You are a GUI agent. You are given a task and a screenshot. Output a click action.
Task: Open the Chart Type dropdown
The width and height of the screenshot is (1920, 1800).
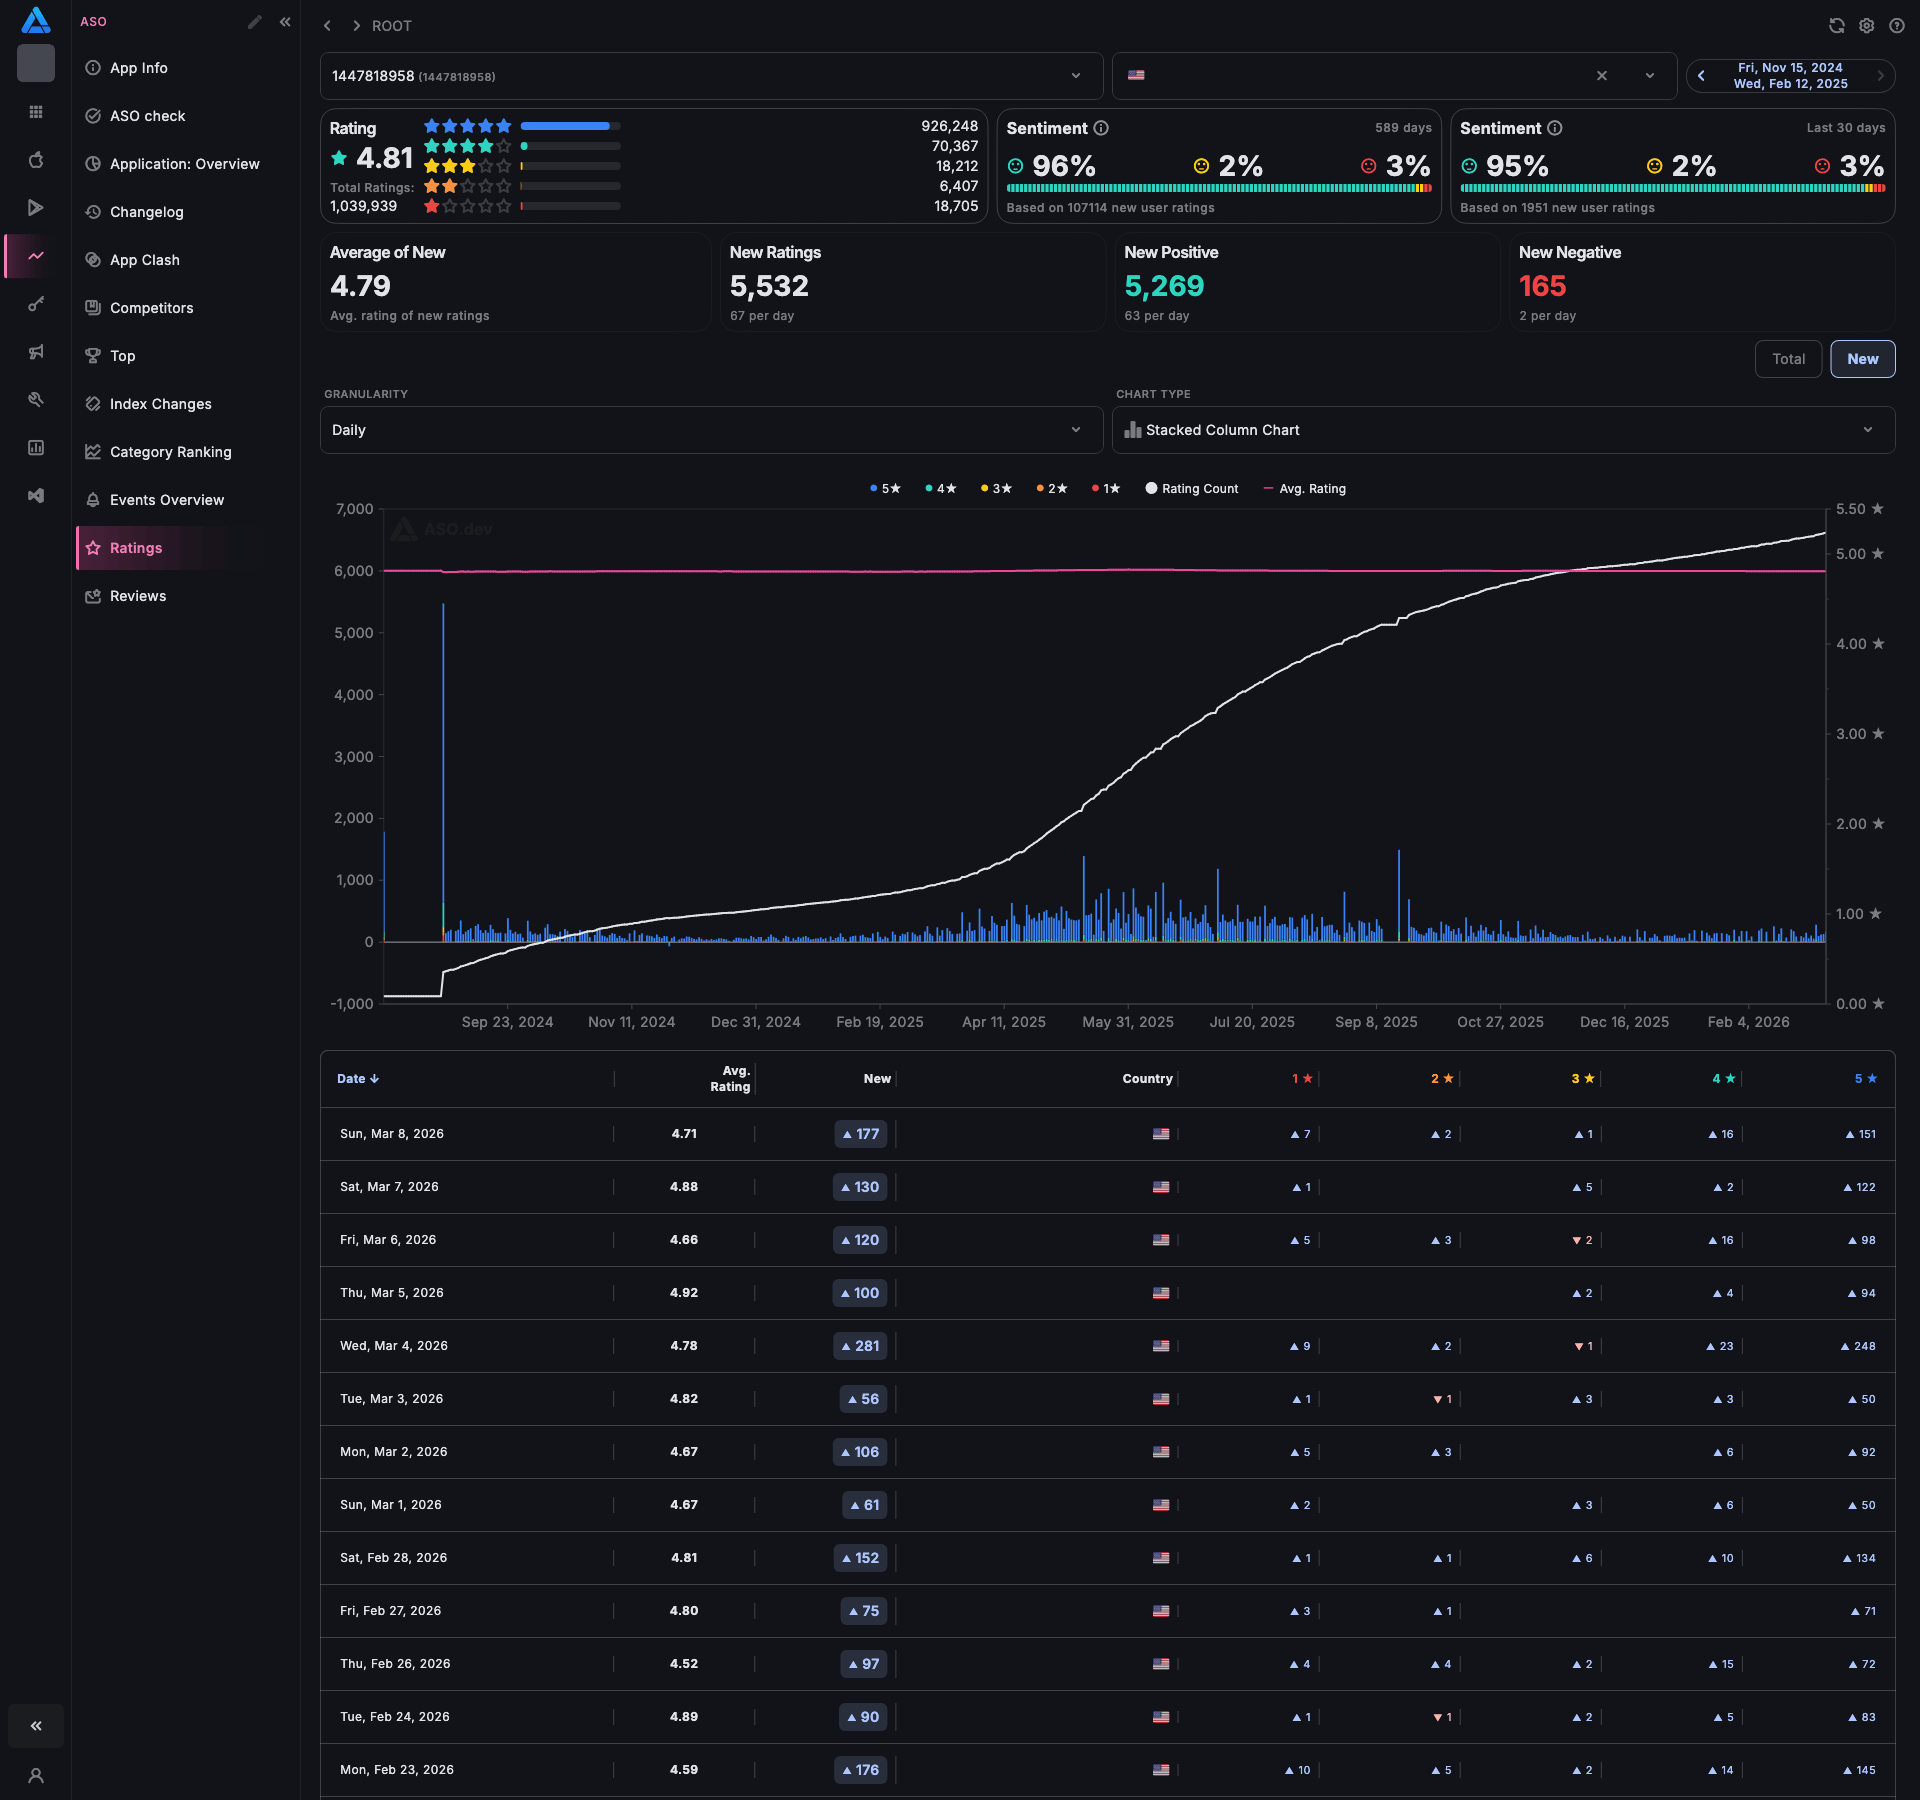[x=1503, y=430]
